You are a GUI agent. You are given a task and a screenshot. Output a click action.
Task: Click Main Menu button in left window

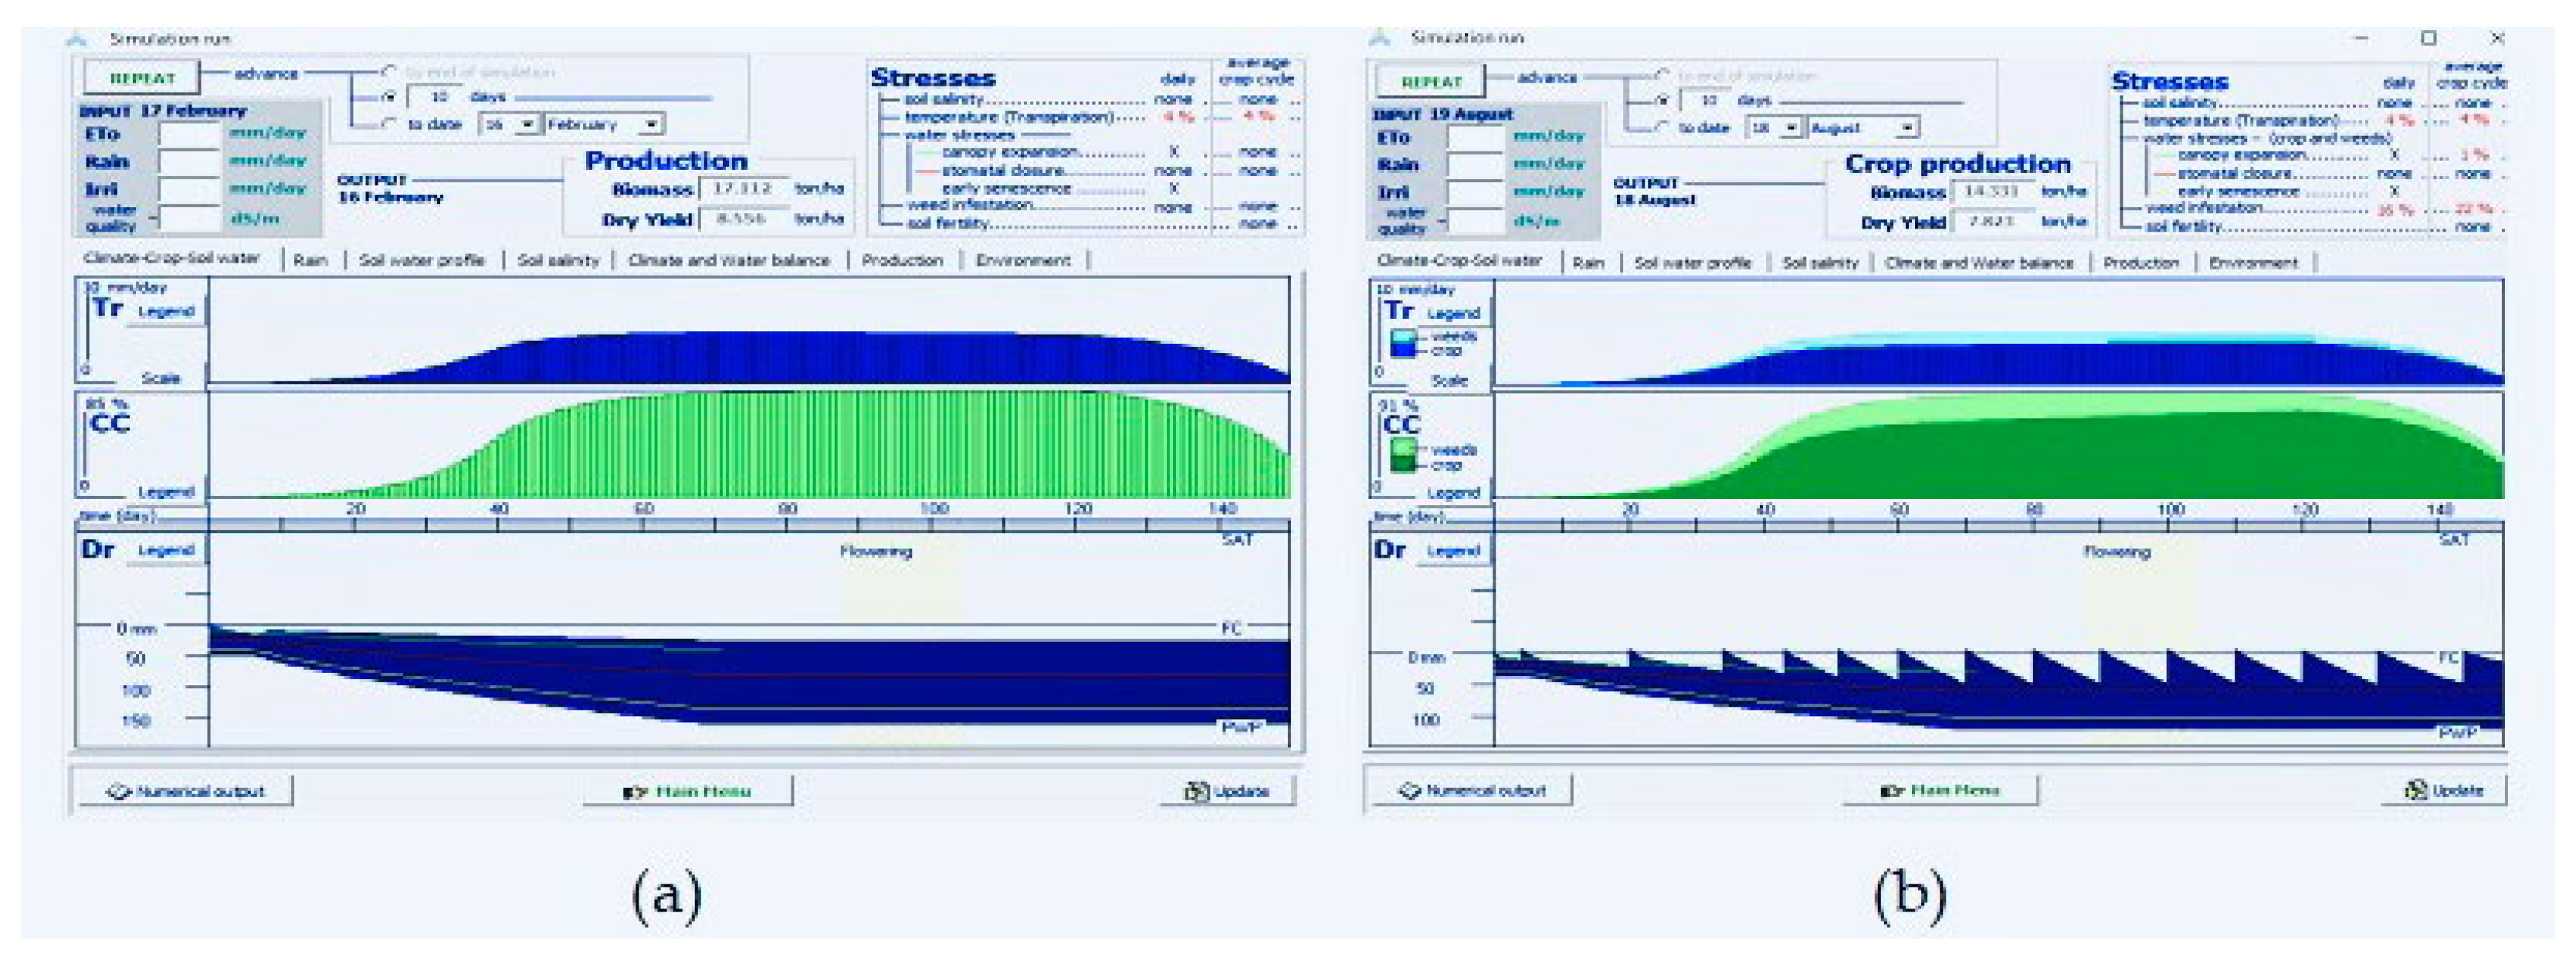[x=688, y=791]
